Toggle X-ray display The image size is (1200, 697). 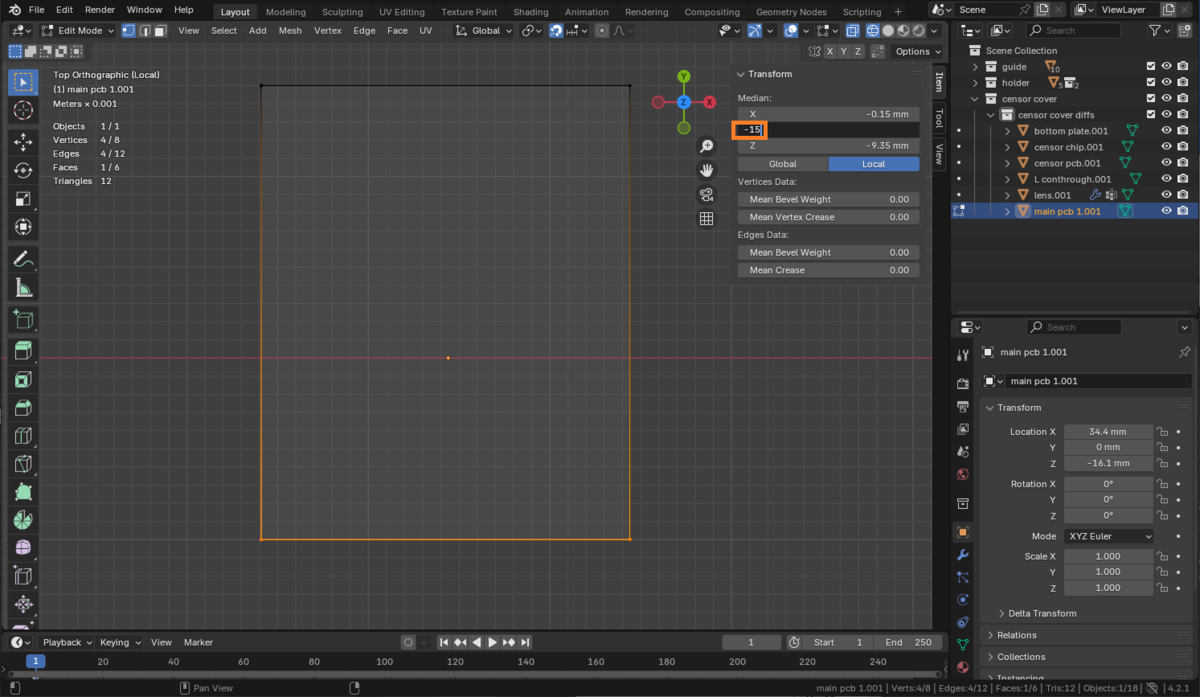(851, 30)
